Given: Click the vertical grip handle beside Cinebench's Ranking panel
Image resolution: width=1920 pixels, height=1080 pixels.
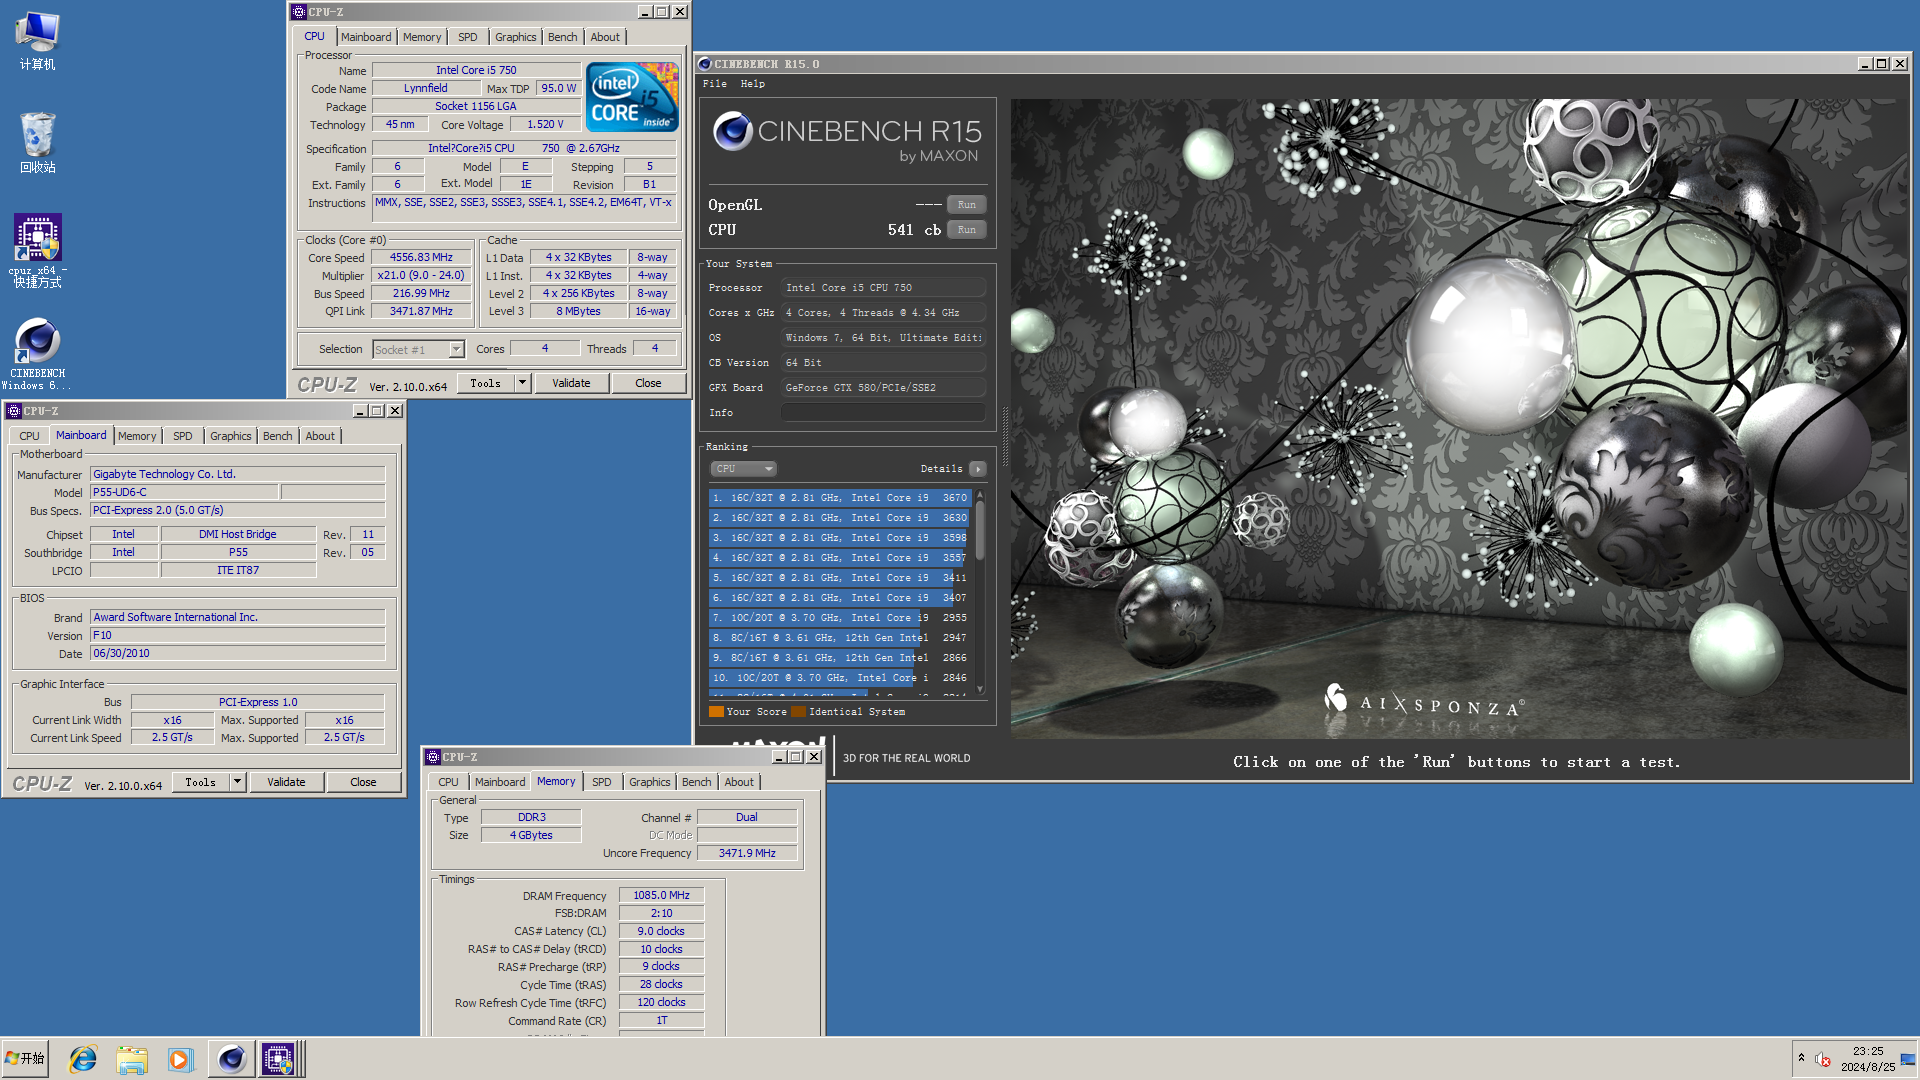Looking at the screenshot, I should [x=1004, y=438].
